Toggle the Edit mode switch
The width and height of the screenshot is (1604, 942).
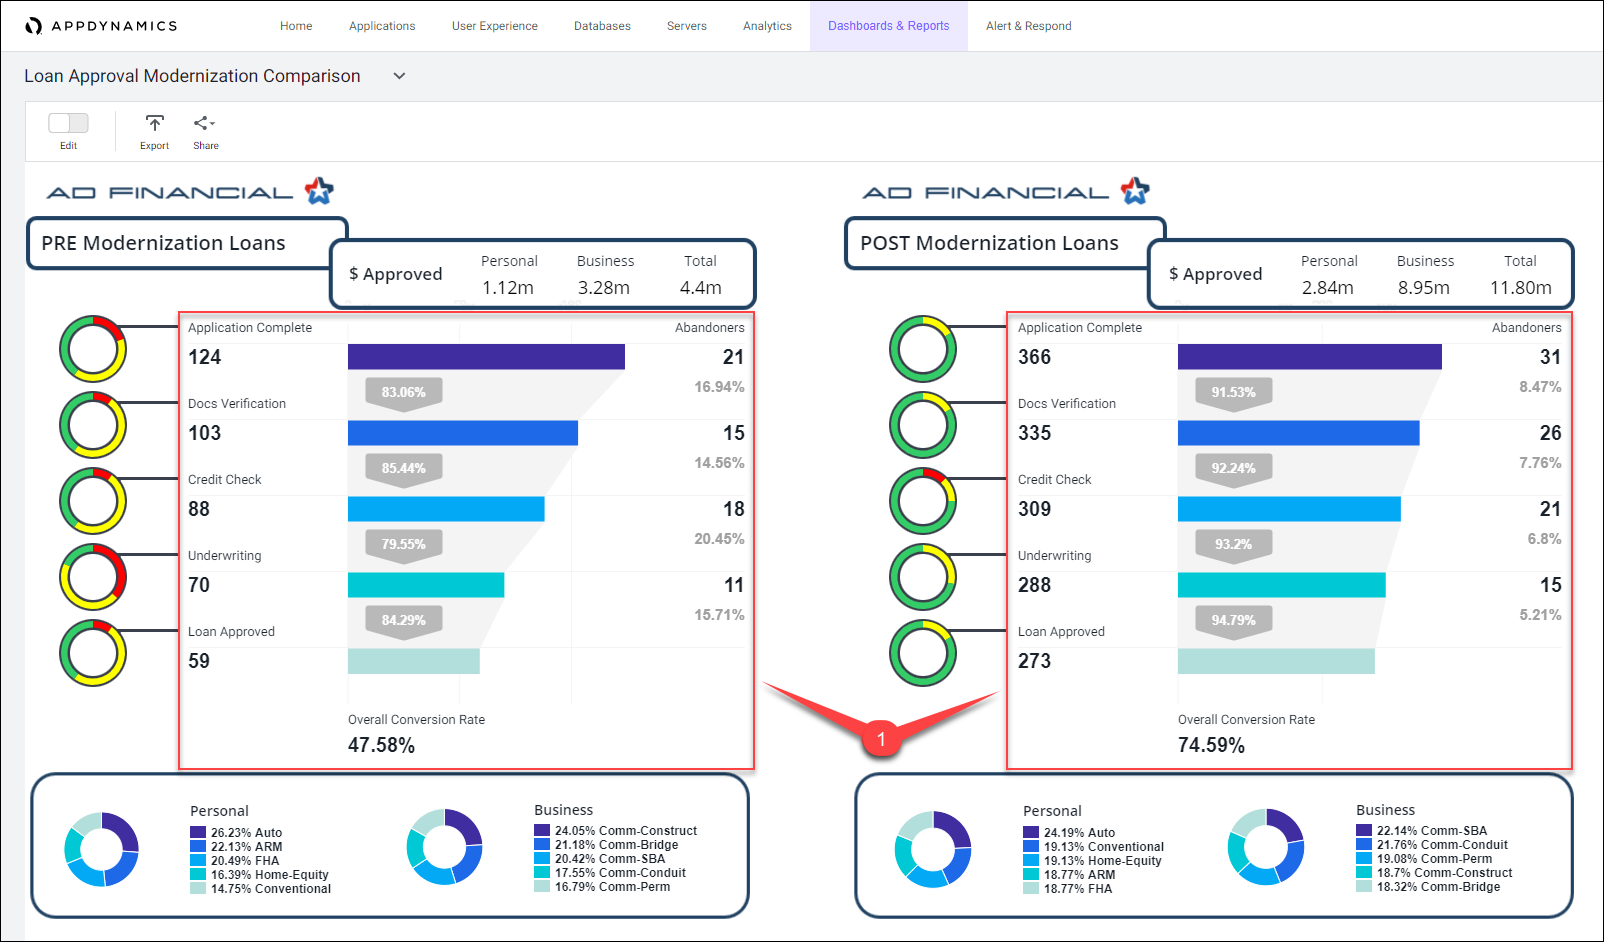click(68, 123)
